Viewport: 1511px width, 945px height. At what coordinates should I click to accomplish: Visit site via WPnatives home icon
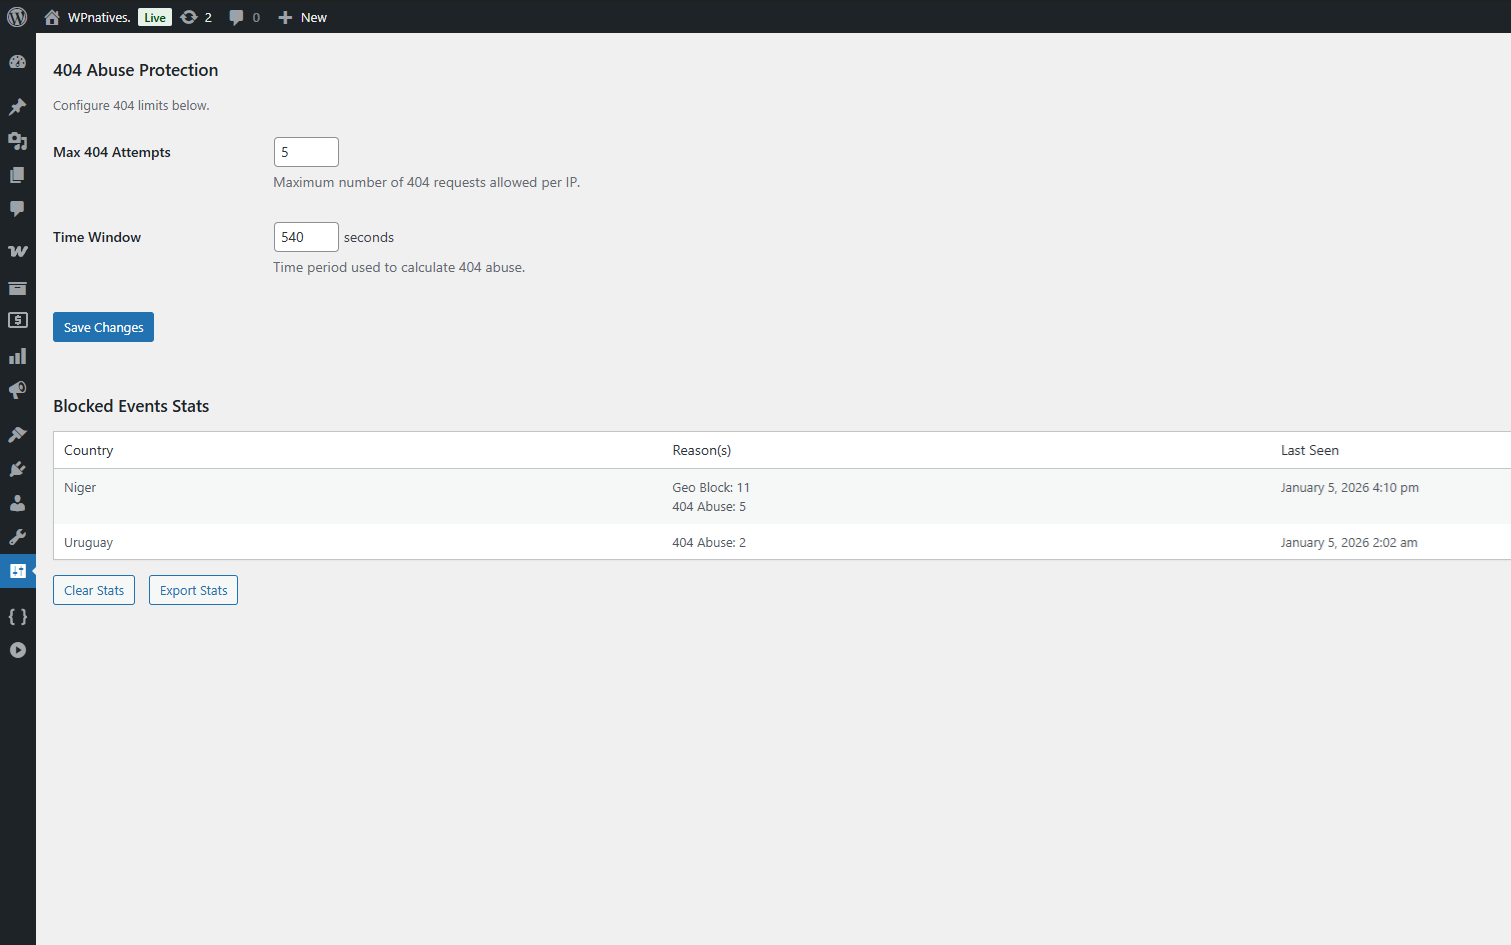[52, 17]
